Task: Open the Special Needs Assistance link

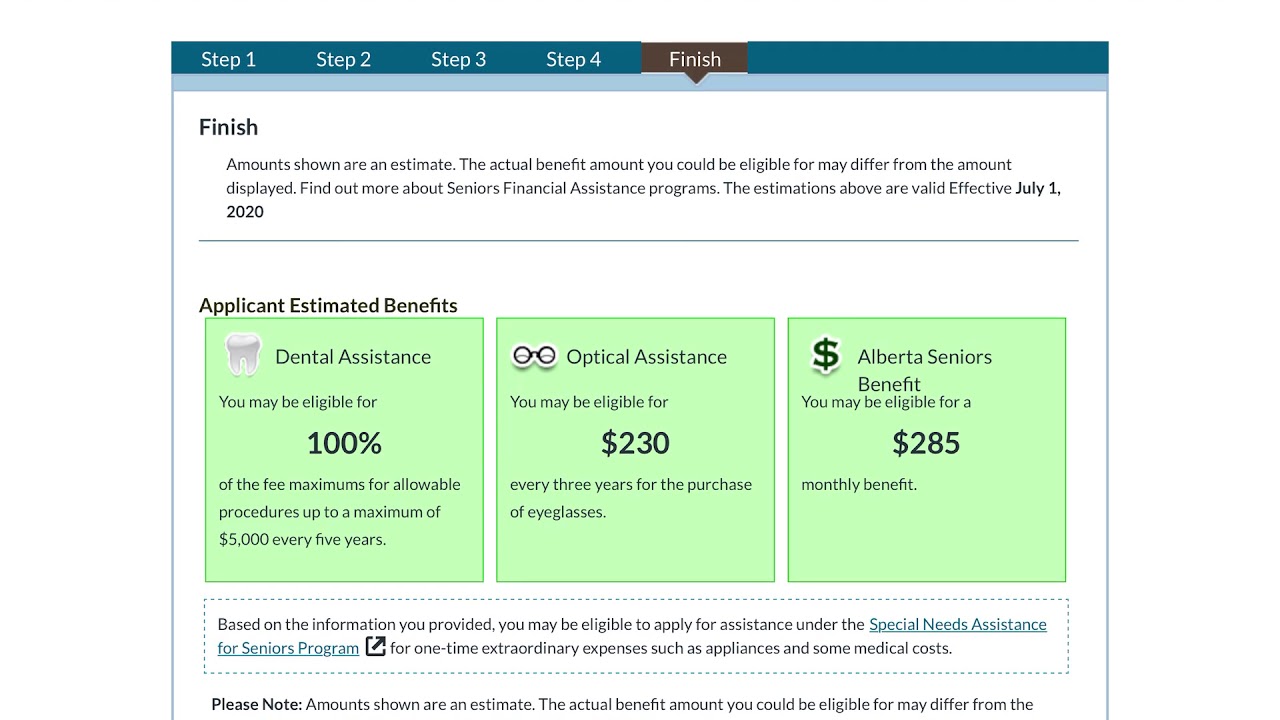Action: tap(957, 624)
